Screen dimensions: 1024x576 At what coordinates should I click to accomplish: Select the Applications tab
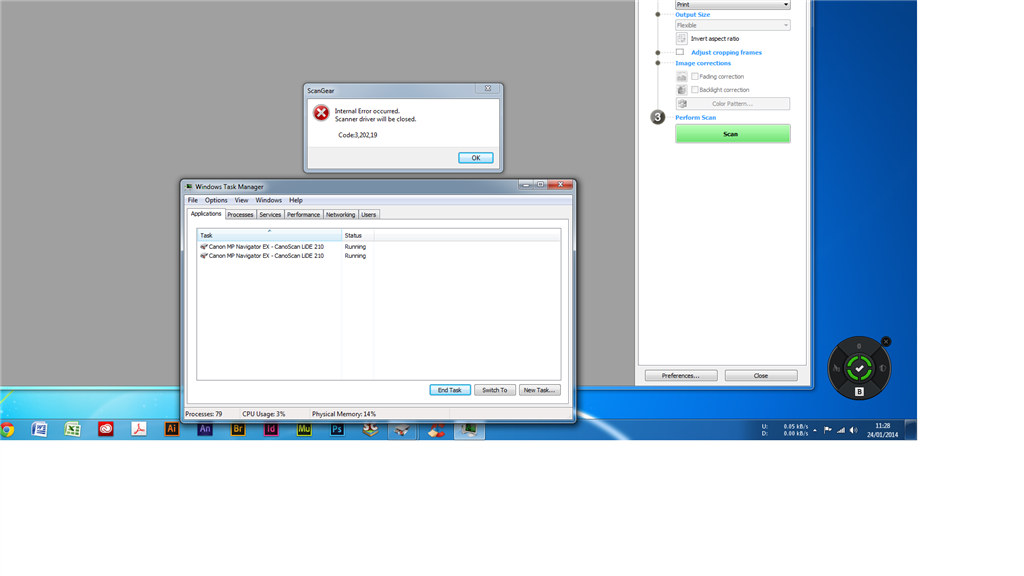coord(206,214)
